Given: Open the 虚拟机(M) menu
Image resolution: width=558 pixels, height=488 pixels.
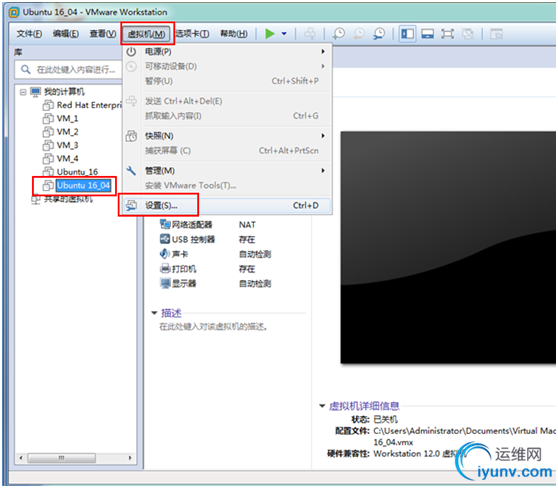Looking at the screenshot, I should point(147,34).
